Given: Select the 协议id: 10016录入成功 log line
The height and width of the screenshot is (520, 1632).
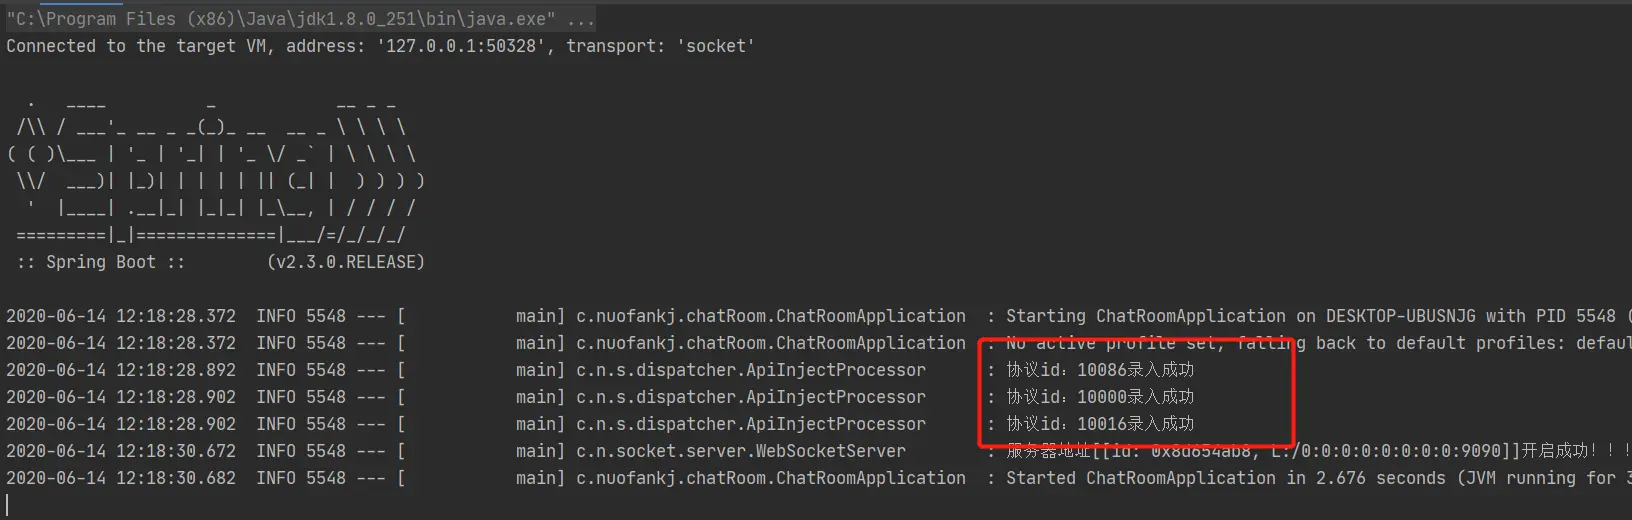Looking at the screenshot, I should (1100, 424).
